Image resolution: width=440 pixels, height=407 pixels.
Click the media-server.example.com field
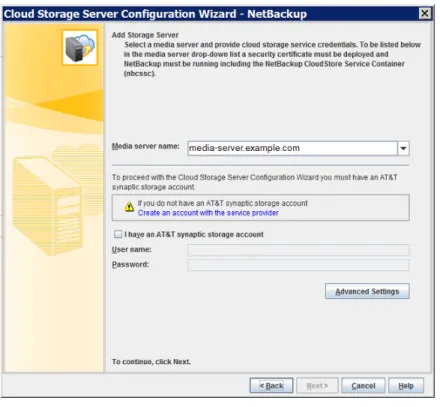tap(292, 148)
